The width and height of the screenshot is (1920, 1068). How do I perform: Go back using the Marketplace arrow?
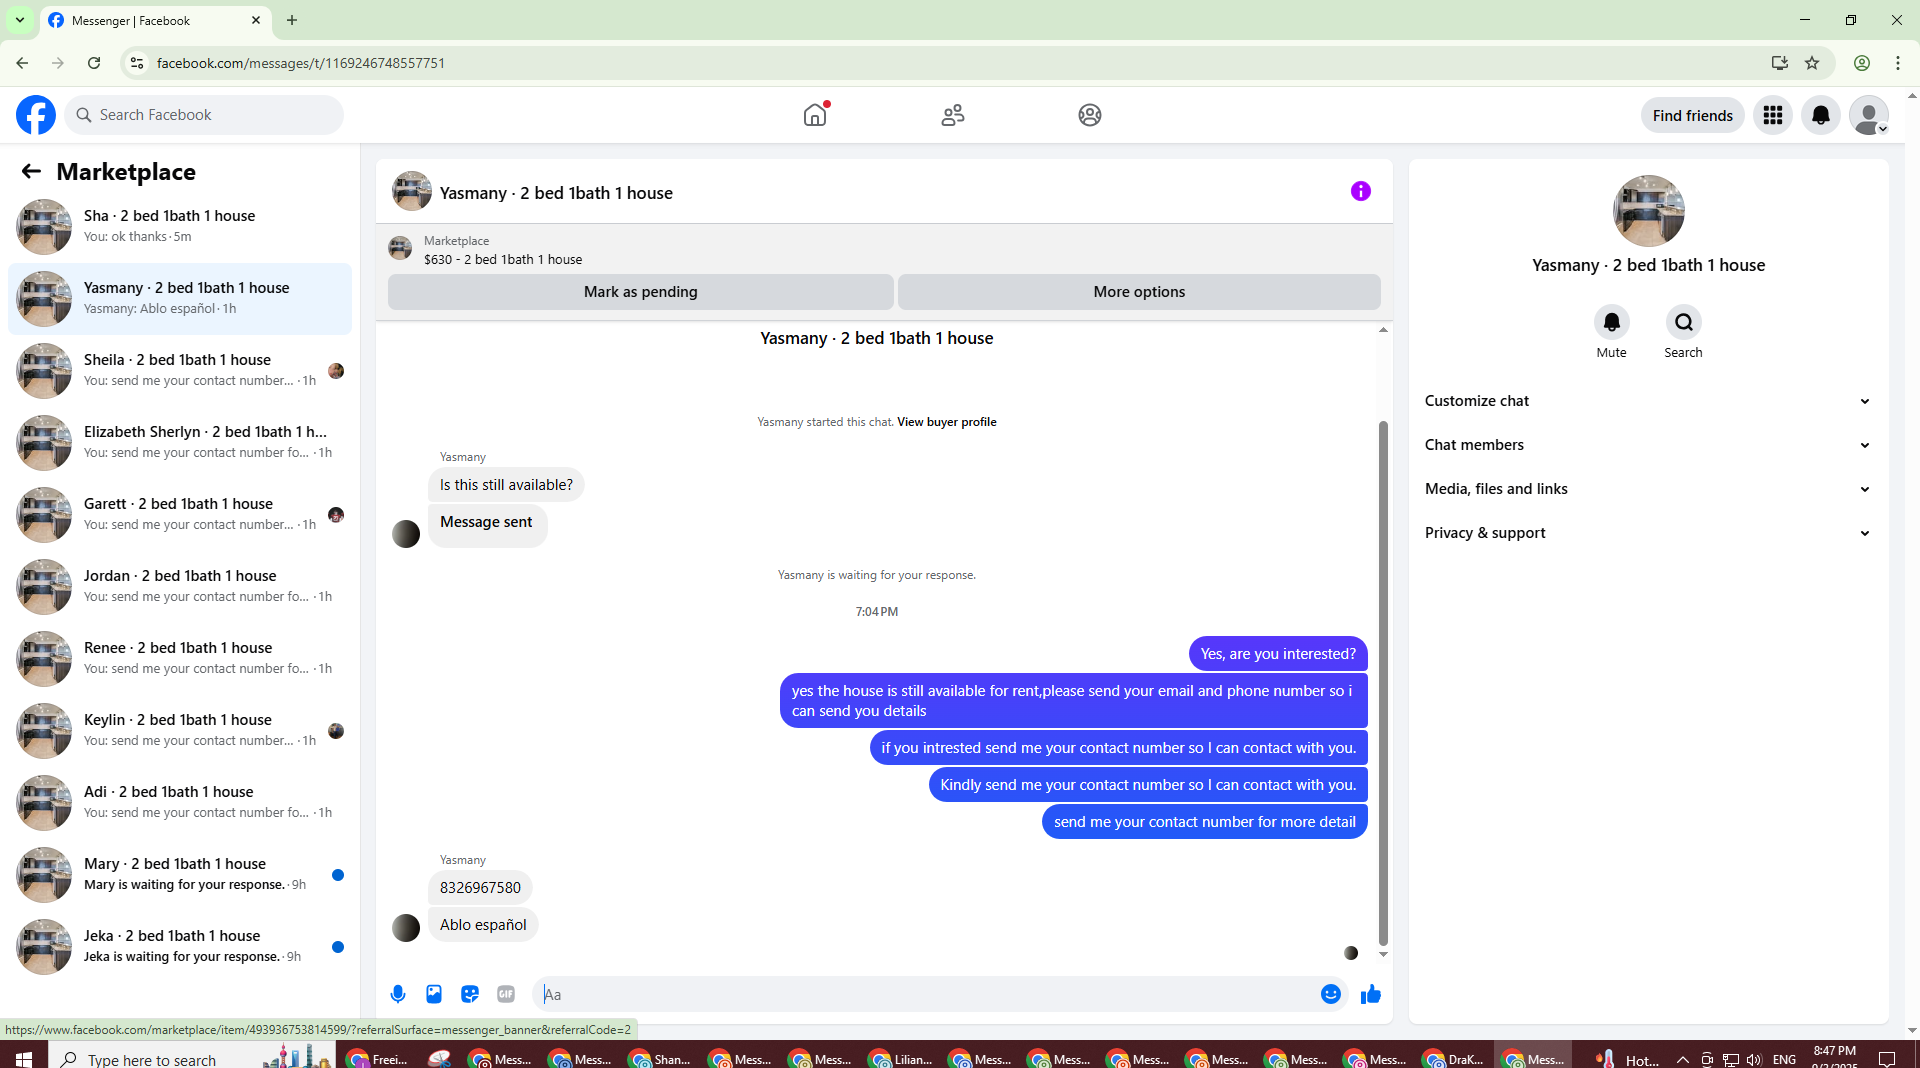tap(31, 172)
